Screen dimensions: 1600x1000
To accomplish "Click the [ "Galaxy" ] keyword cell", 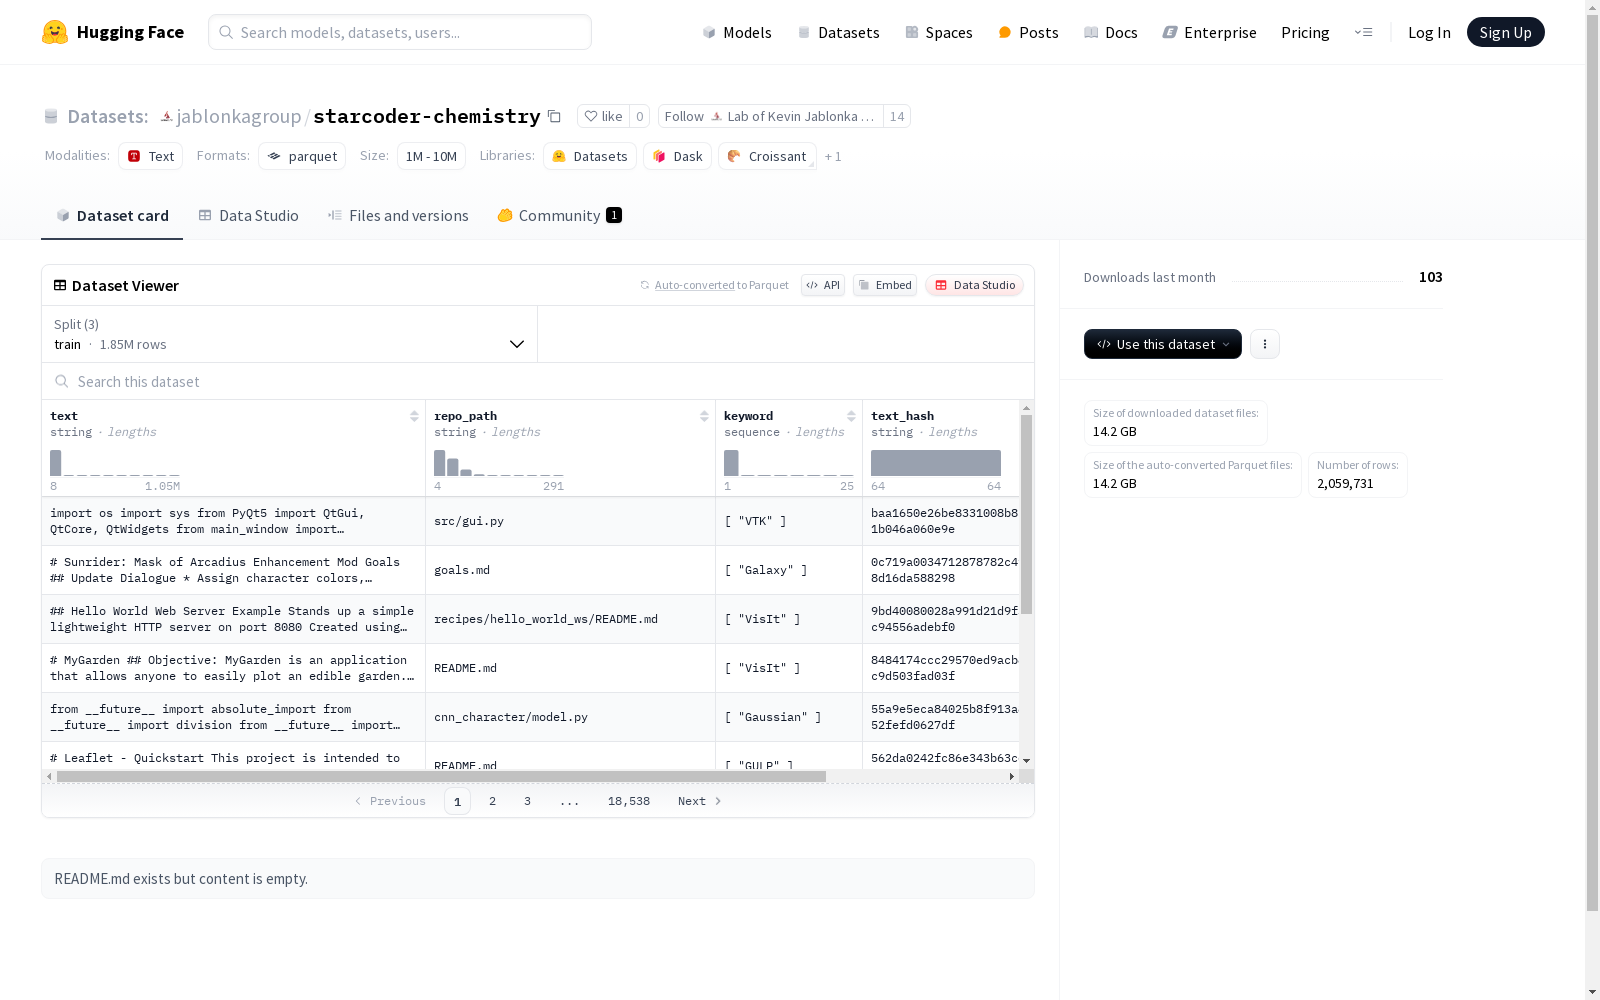I will point(789,570).
